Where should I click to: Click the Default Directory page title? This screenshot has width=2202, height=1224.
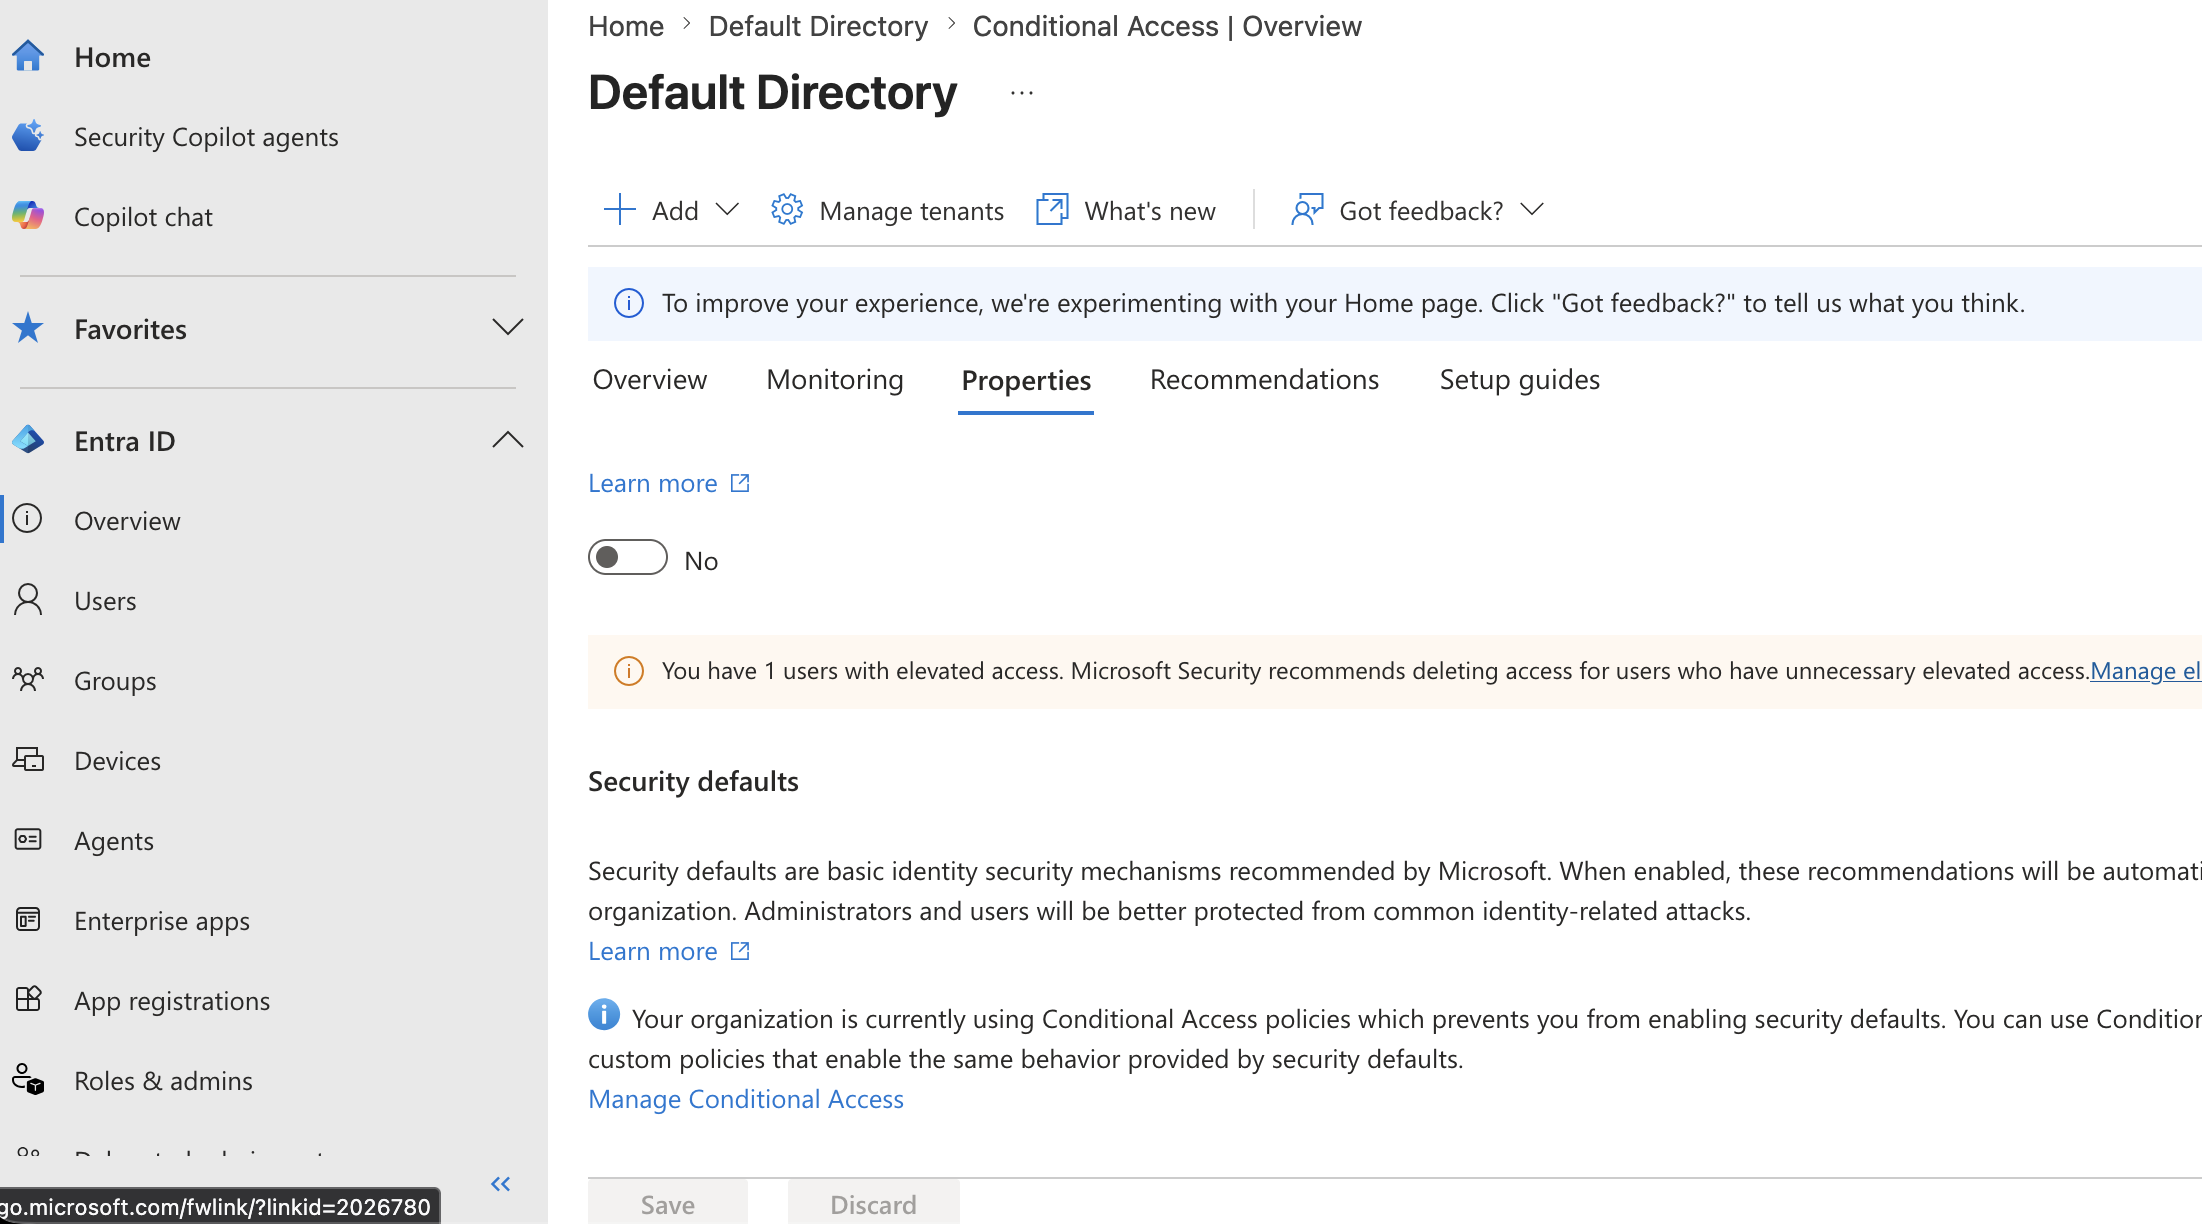point(772,92)
